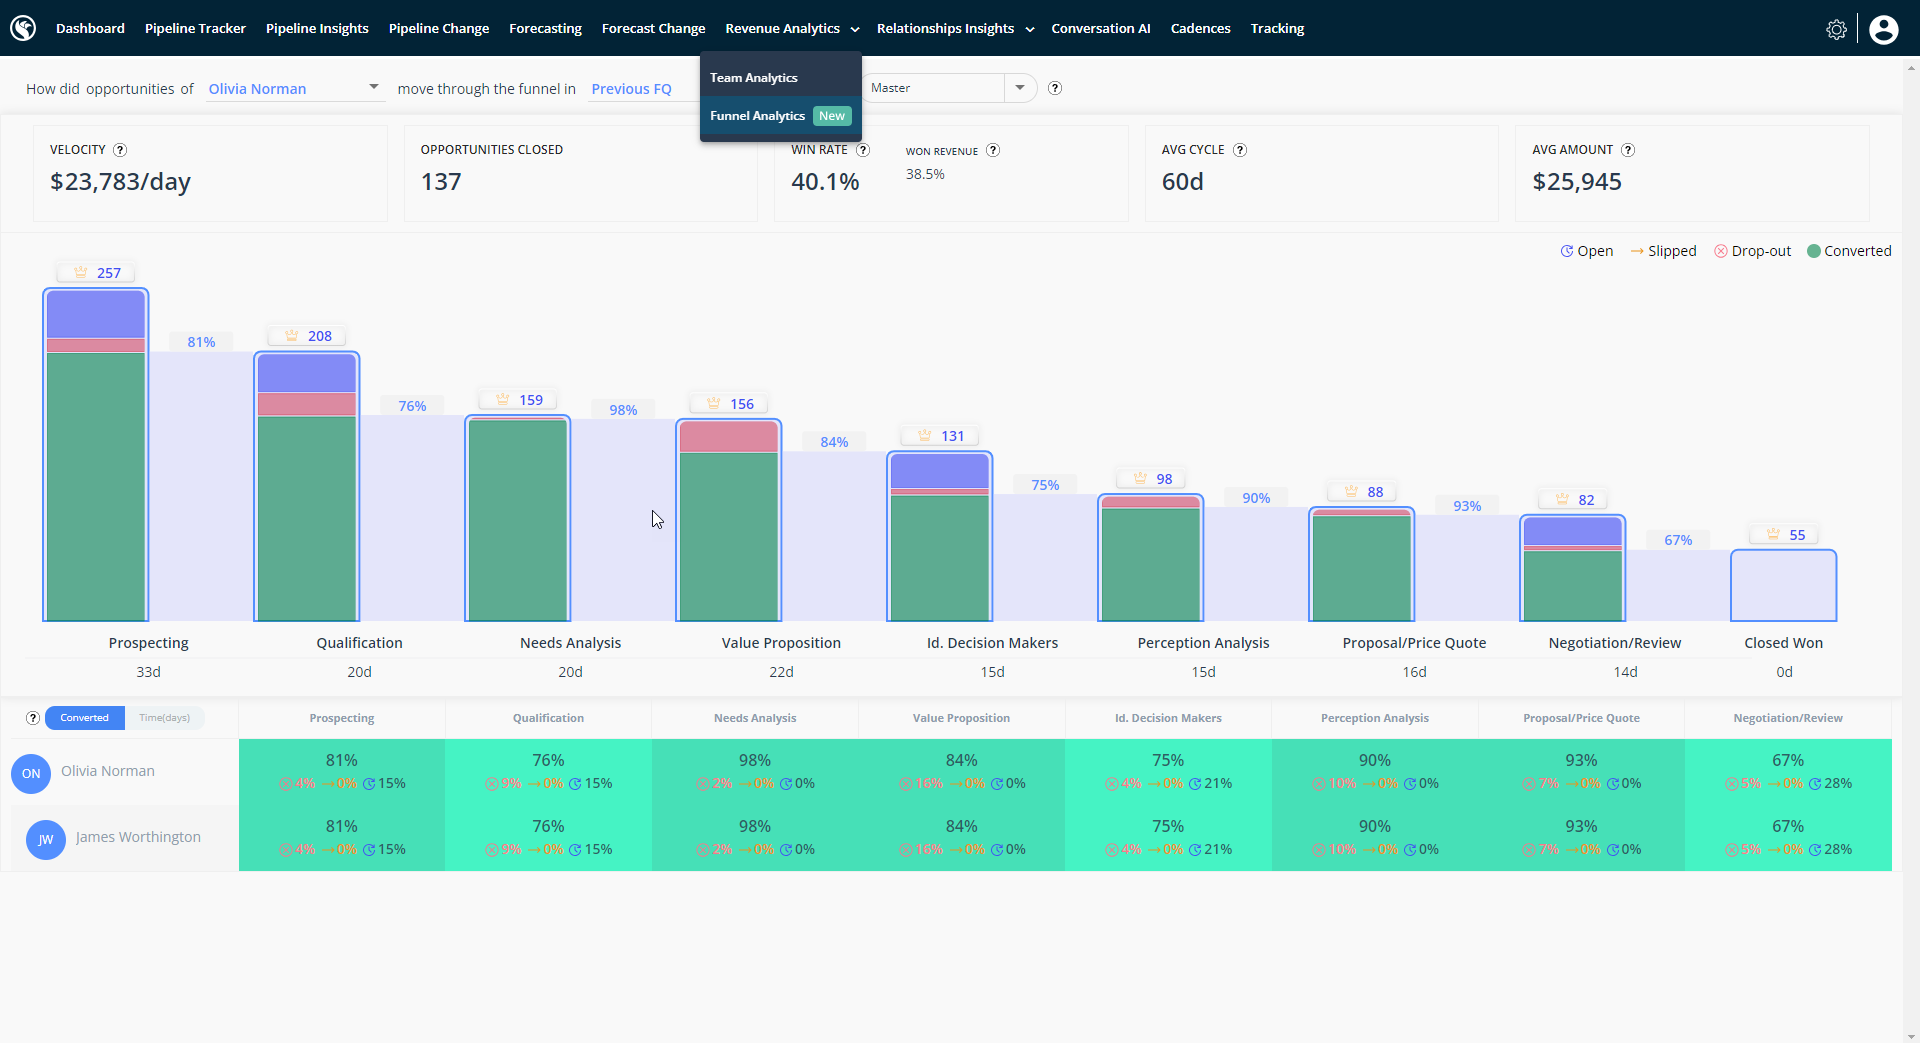Screen dimensions: 1920x1043
Task: Click help icon beside Converted toggle
Action: tap(33, 718)
